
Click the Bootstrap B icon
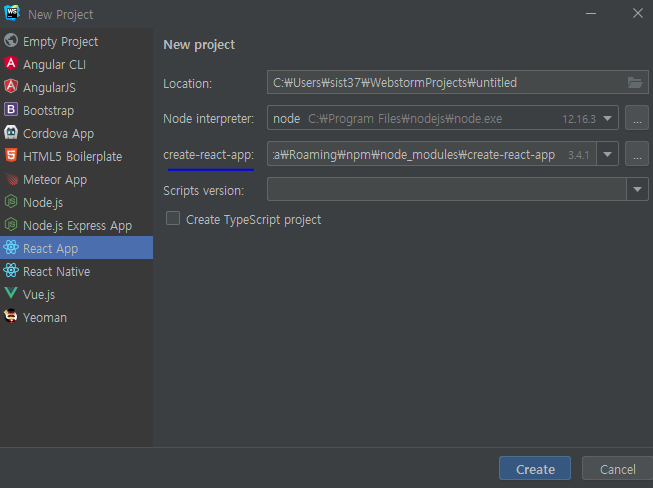coord(11,110)
